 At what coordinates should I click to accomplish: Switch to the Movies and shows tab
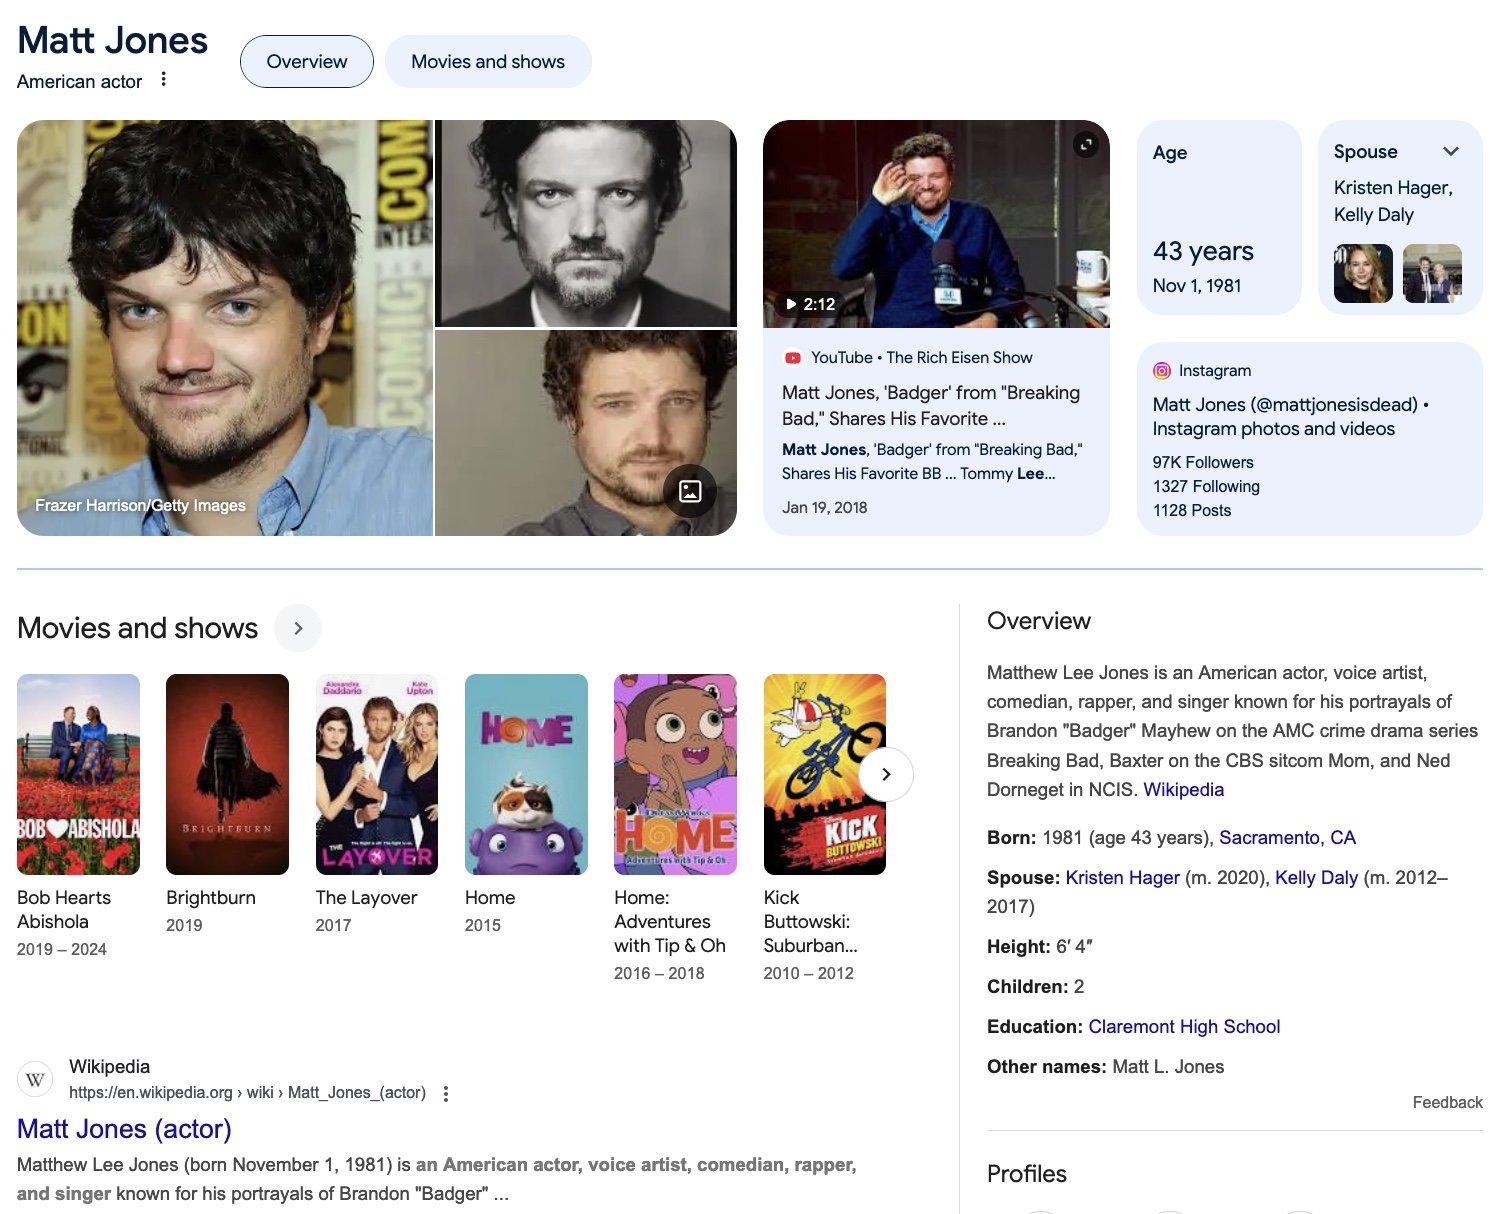coord(488,62)
